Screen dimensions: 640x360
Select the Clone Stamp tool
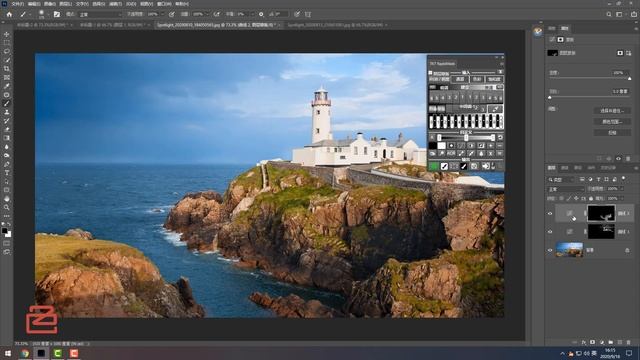click(x=7, y=112)
